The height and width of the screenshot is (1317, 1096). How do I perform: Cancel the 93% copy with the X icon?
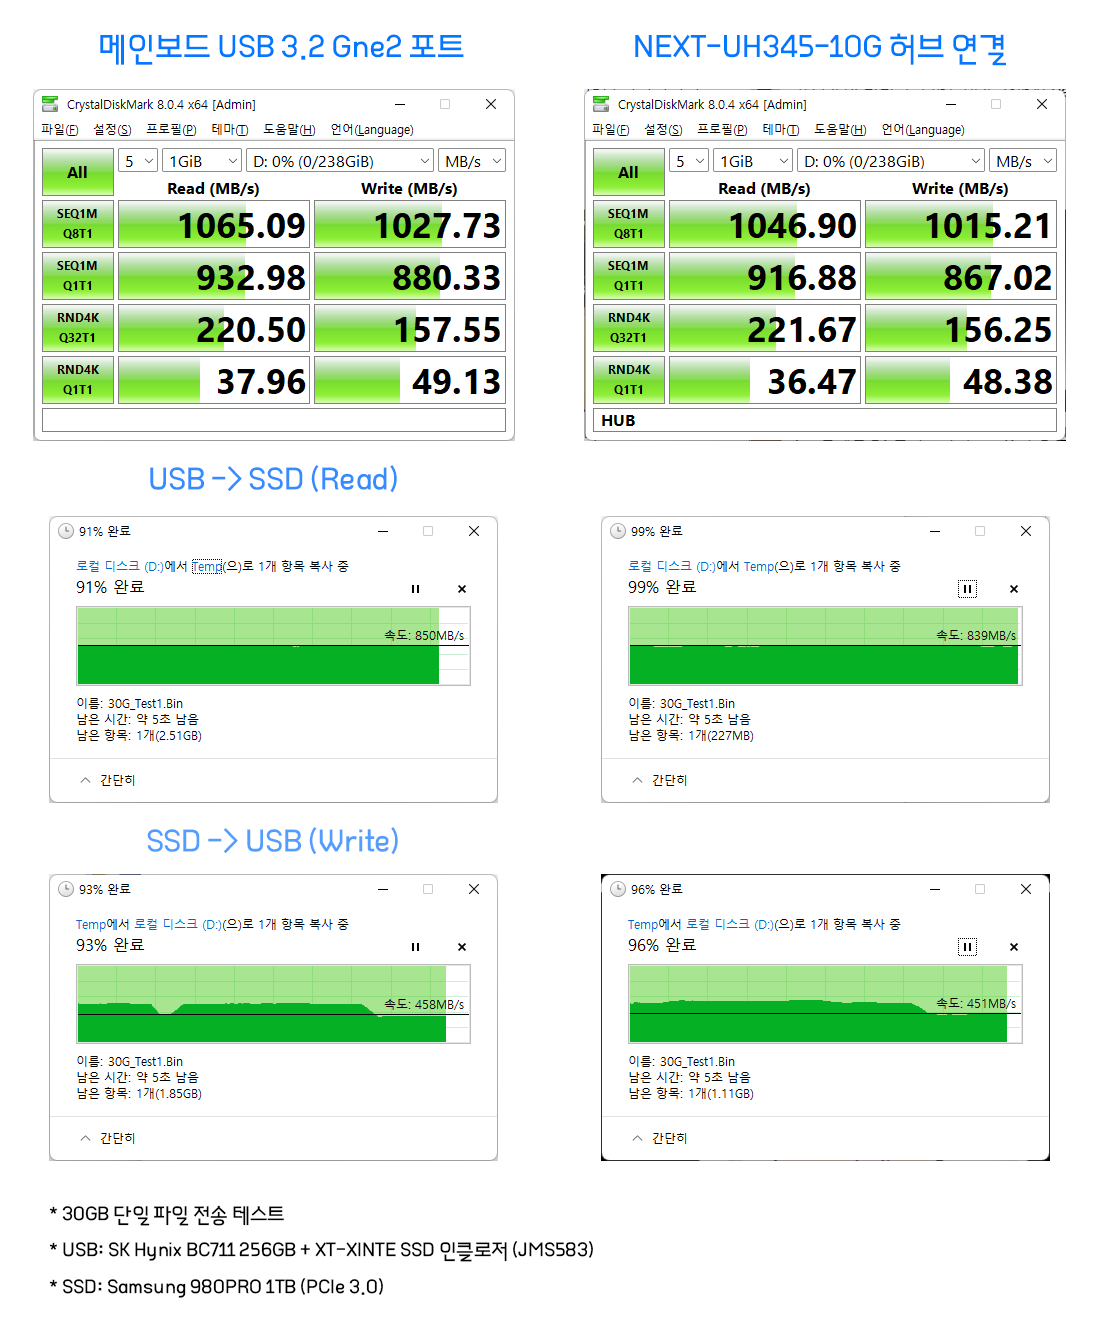(x=462, y=947)
